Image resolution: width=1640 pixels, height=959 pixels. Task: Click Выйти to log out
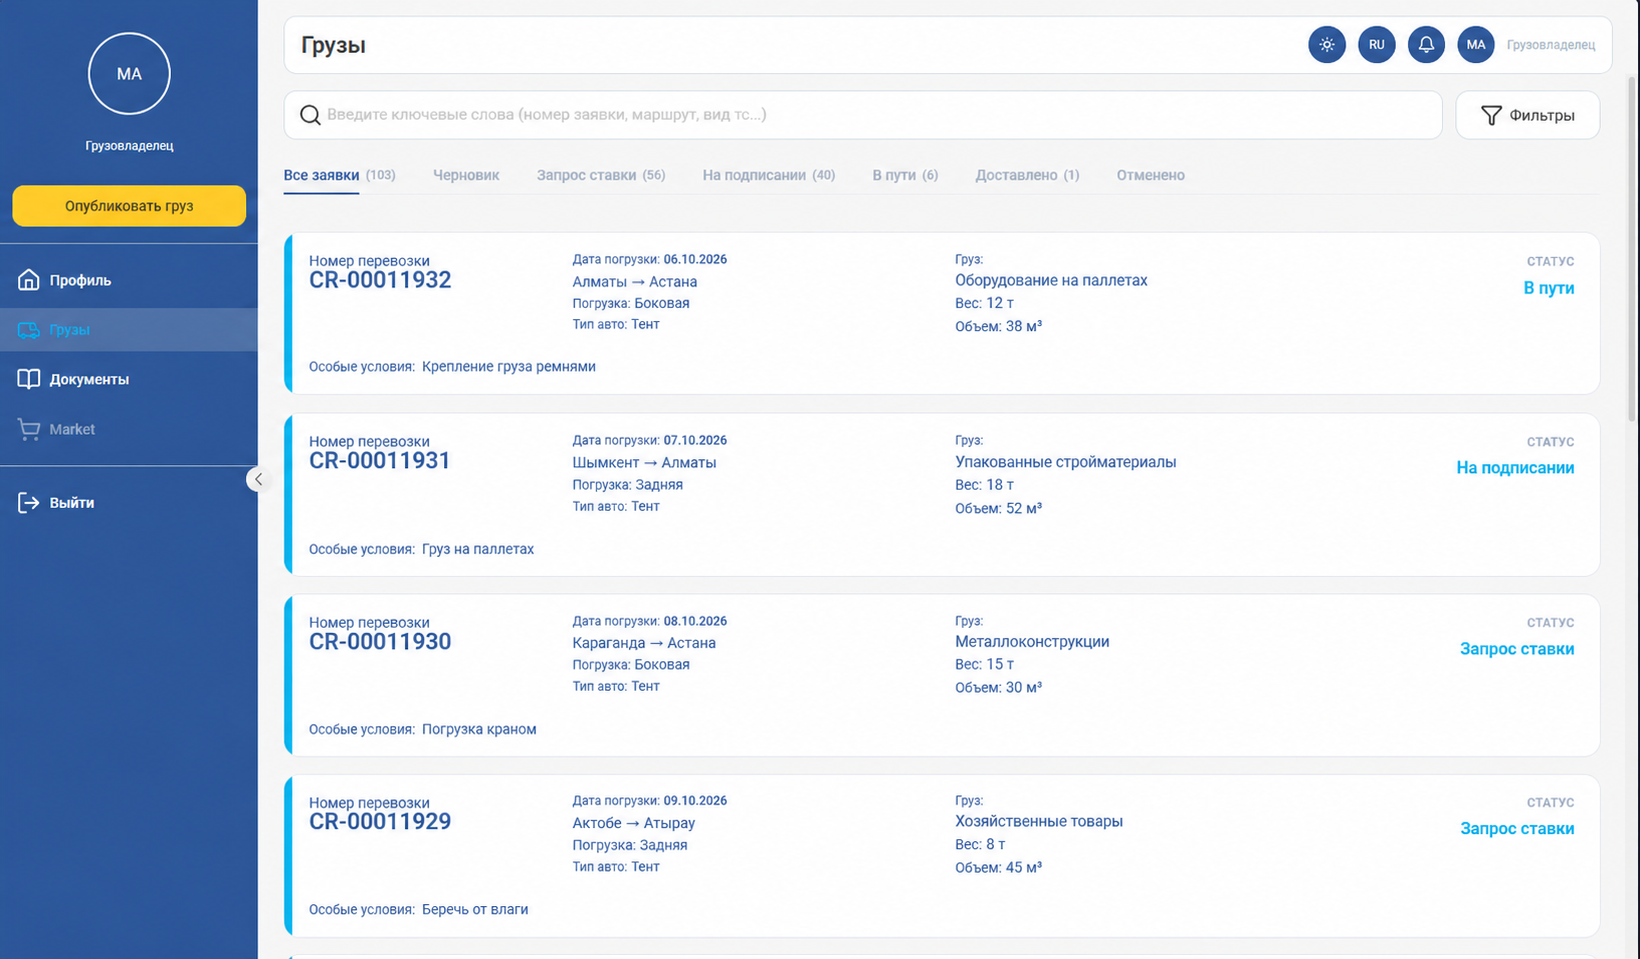click(129, 503)
